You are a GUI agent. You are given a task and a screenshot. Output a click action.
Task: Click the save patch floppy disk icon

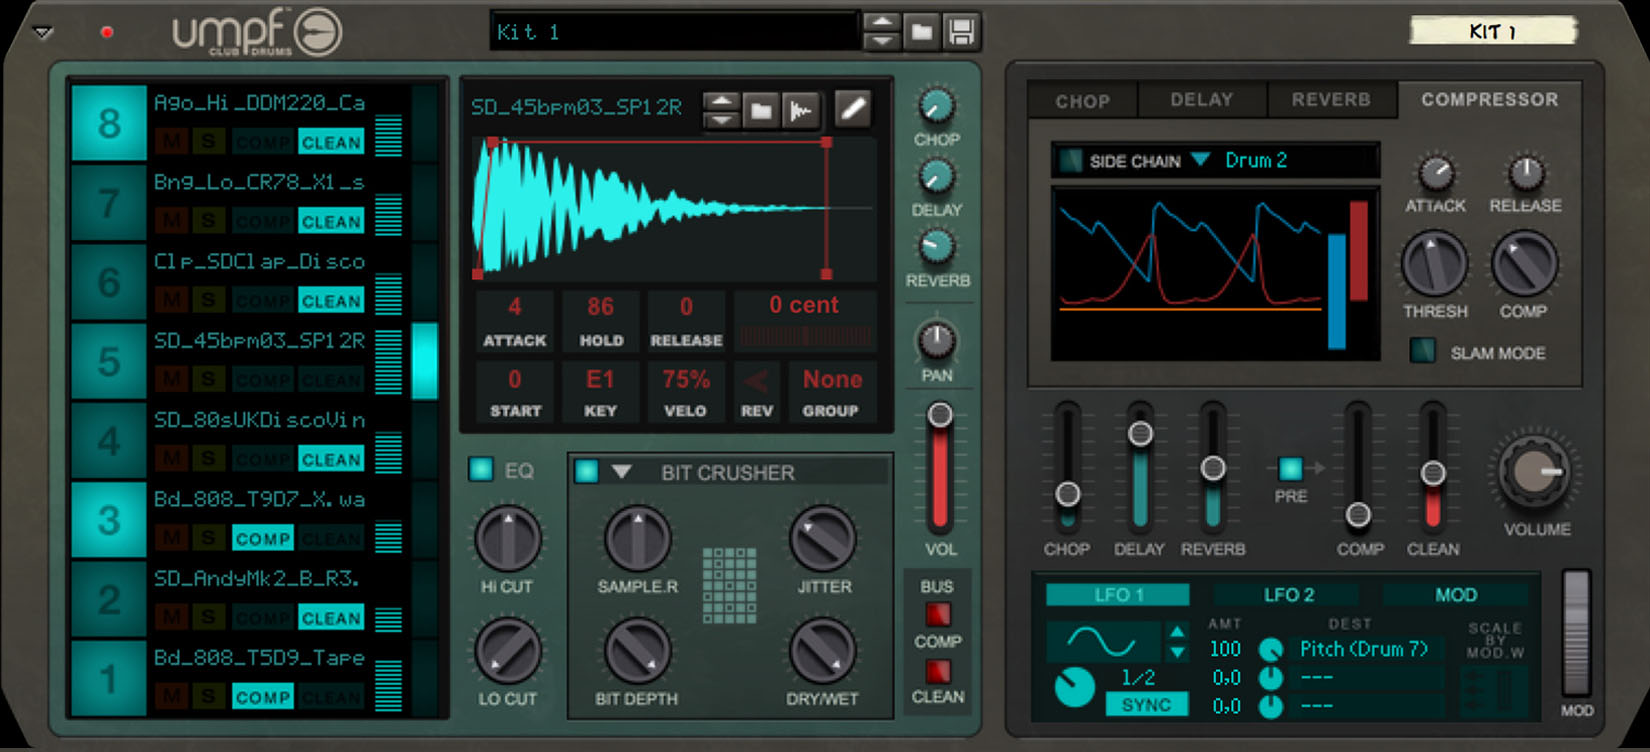tap(961, 32)
